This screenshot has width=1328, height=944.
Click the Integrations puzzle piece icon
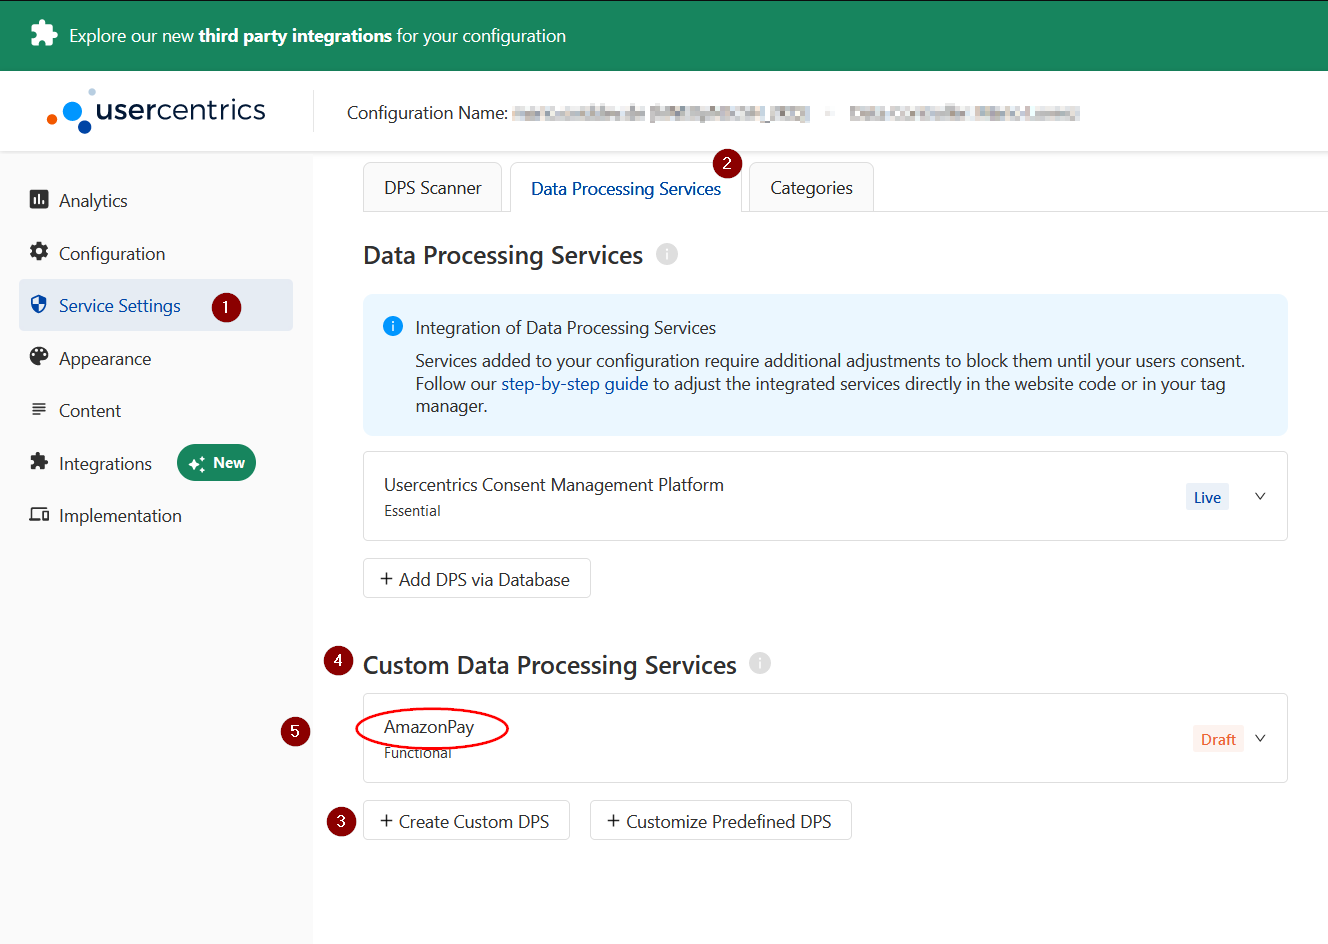(39, 462)
